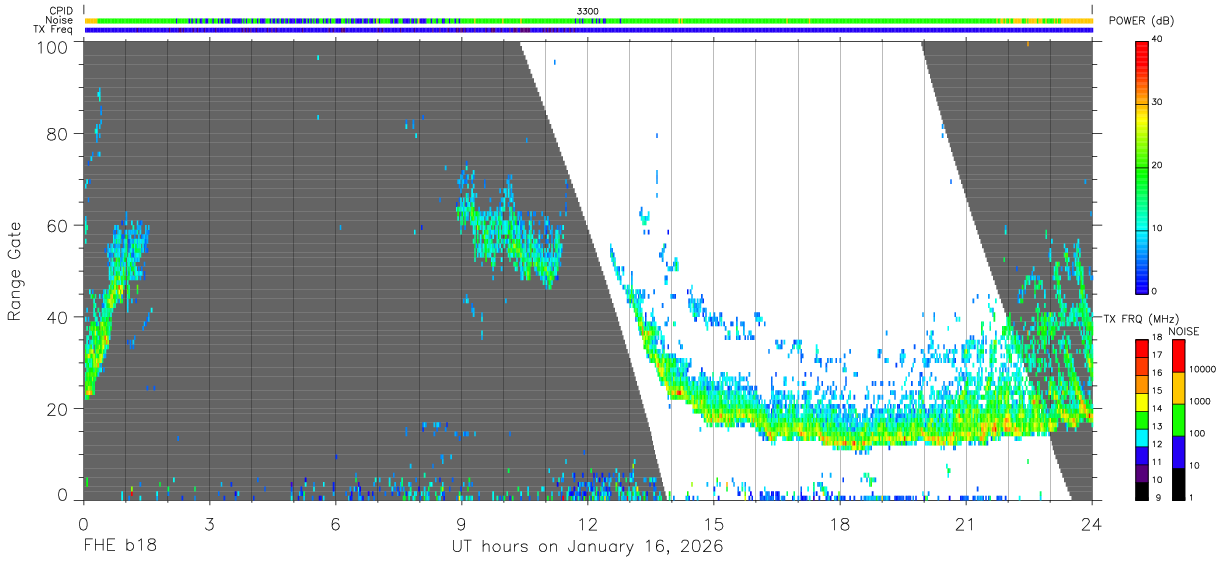Click the UT hours on January 16, 2026 label
1228x567 pixels.
pyautogui.click(x=587, y=547)
